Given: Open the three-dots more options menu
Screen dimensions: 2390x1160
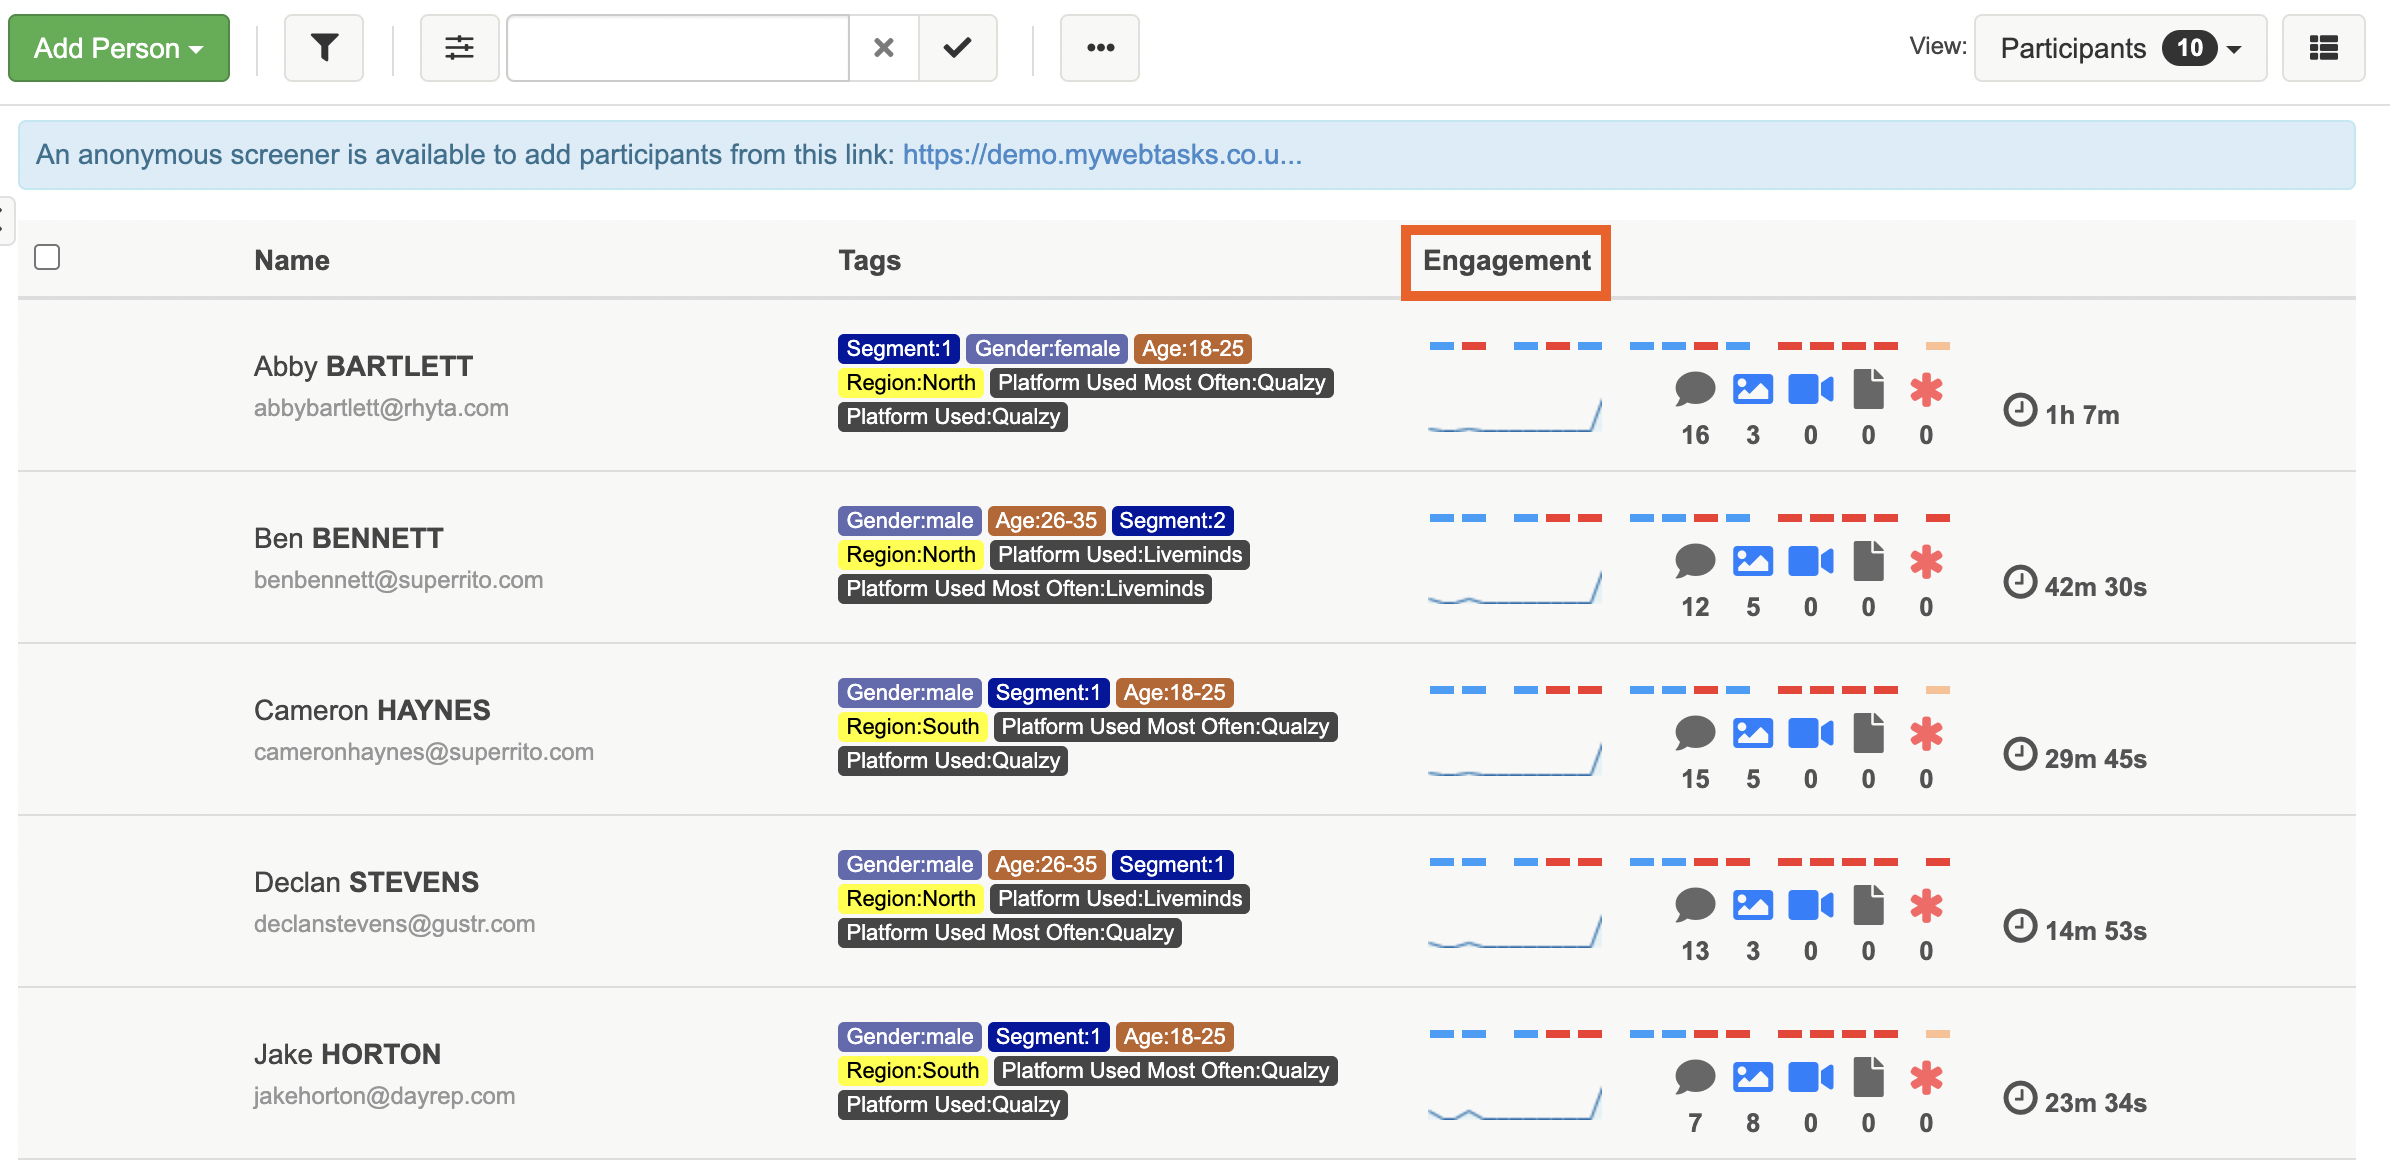Looking at the screenshot, I should coord(1100,48).
